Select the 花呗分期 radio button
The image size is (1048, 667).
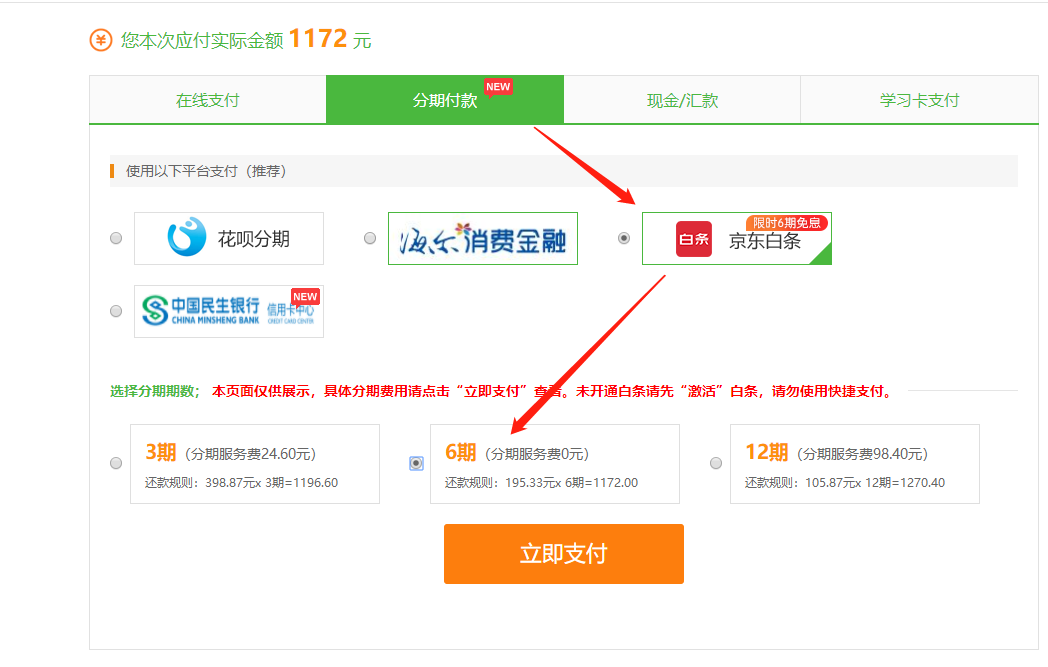[116, 238]
